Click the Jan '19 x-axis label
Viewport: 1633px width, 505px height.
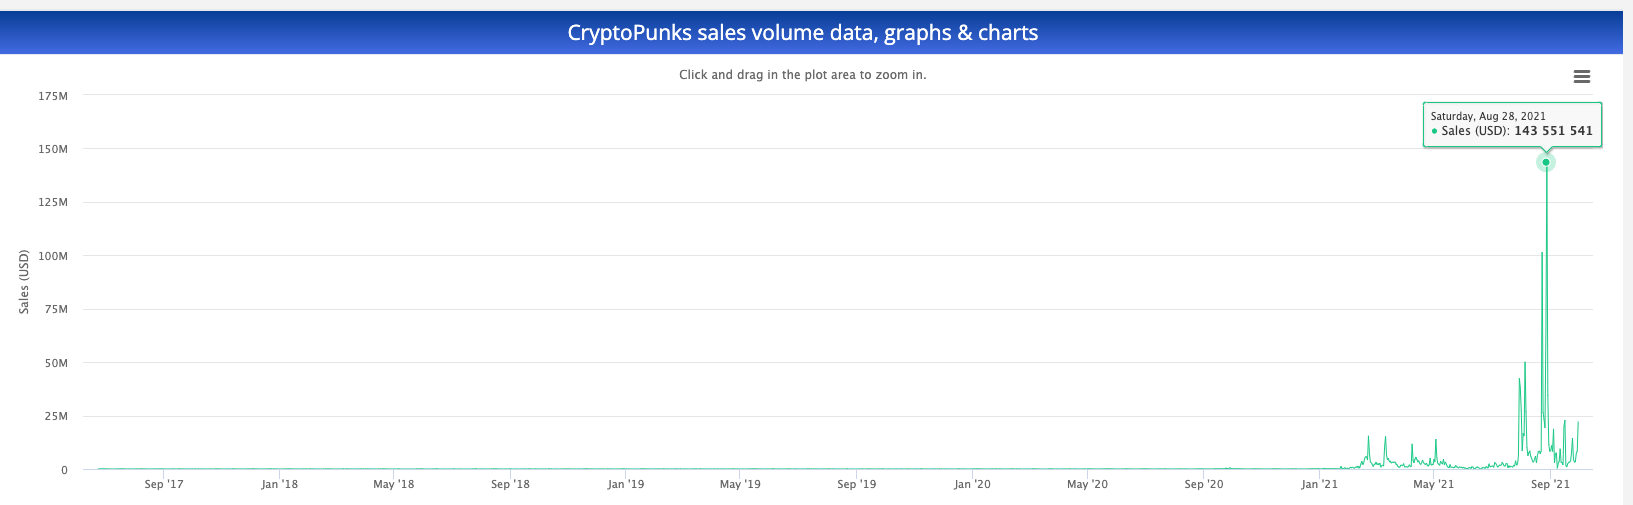tap(626, 484)
